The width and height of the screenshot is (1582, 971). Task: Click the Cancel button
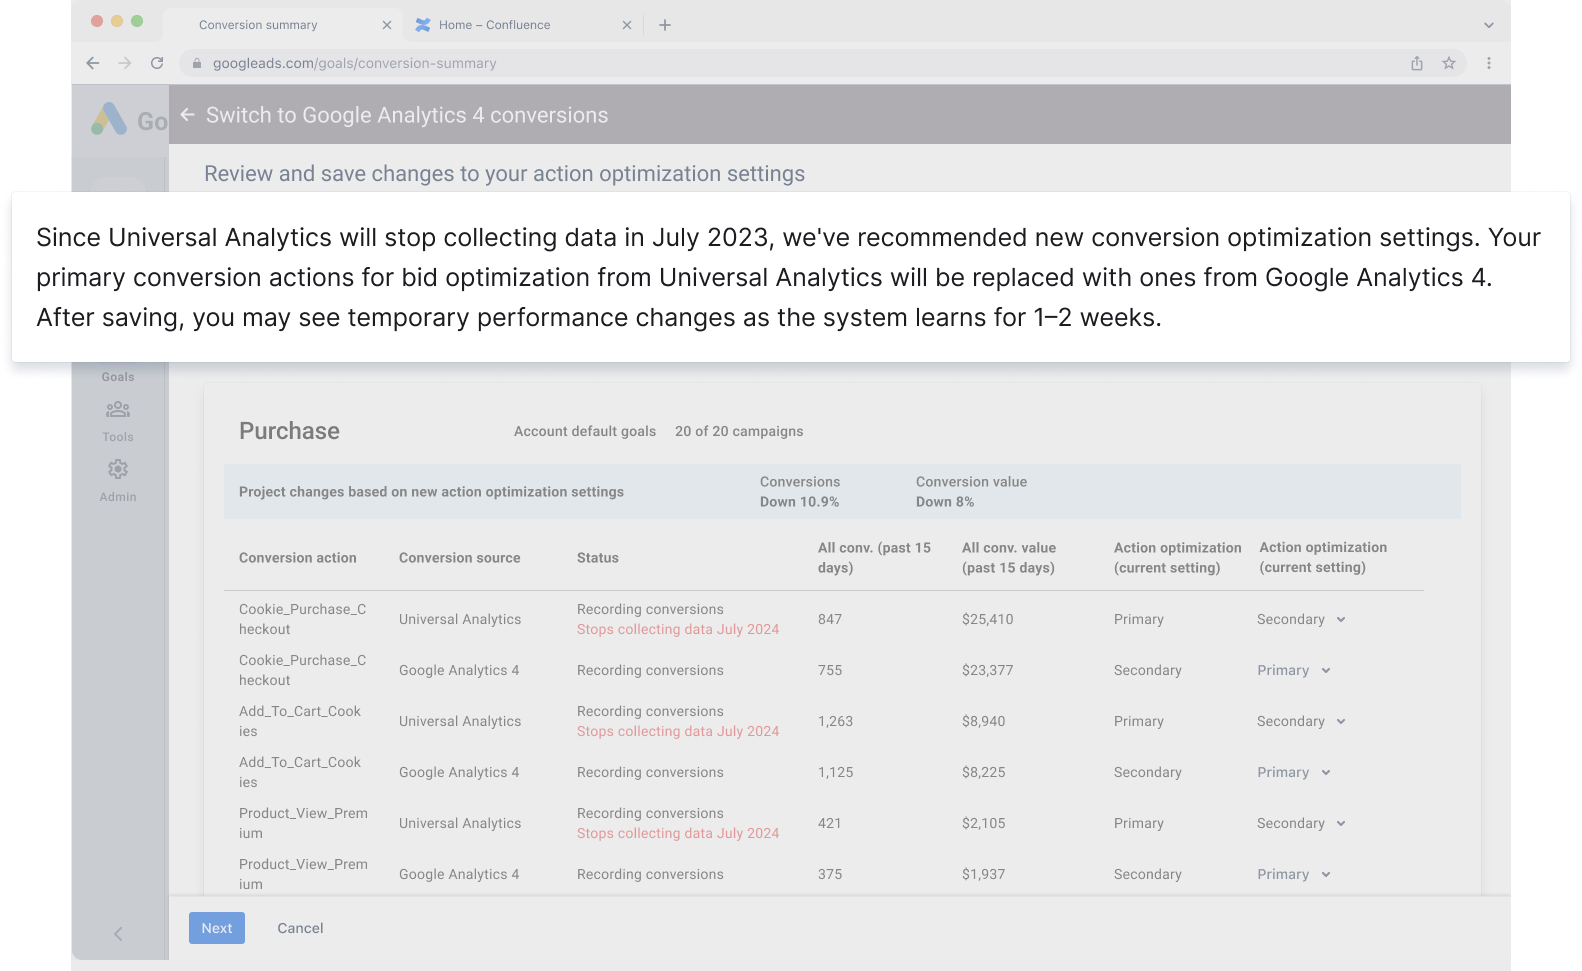(300, 928)
